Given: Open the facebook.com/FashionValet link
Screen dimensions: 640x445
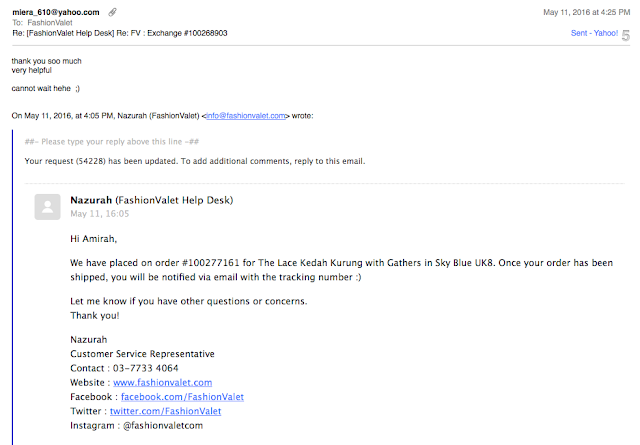Looking at the screenshot, I should (x=182, y=397).
